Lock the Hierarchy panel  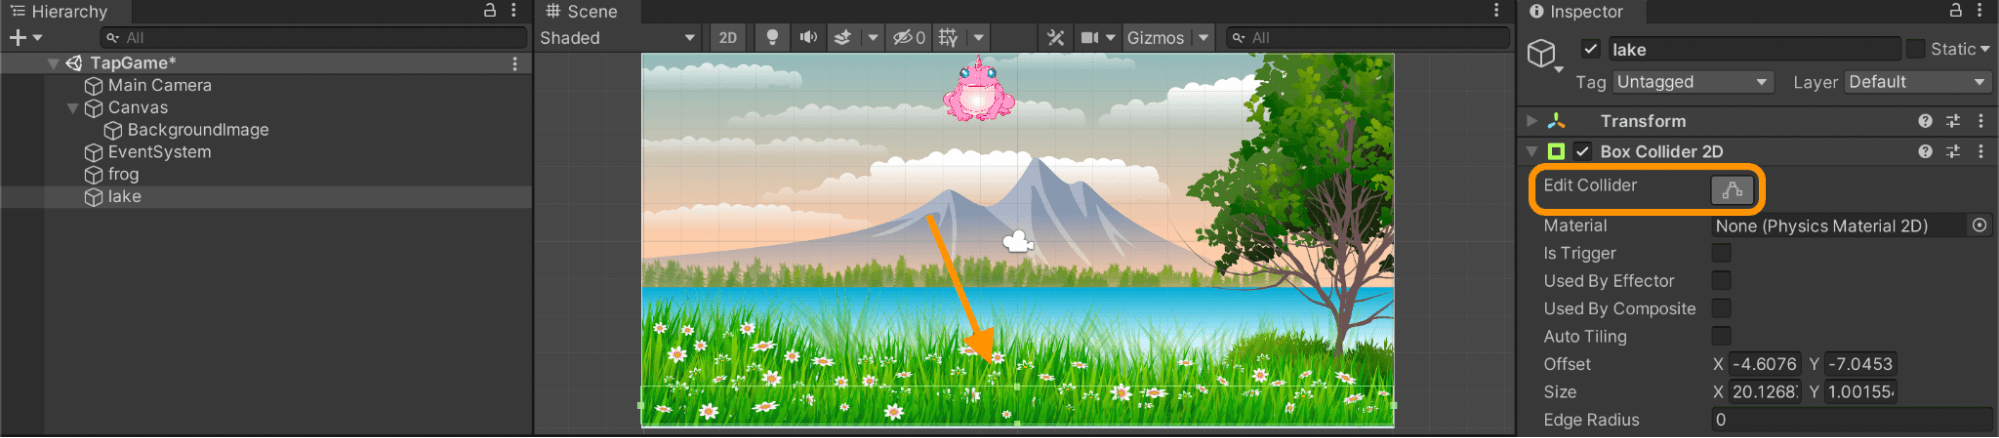tap(490, 10)
